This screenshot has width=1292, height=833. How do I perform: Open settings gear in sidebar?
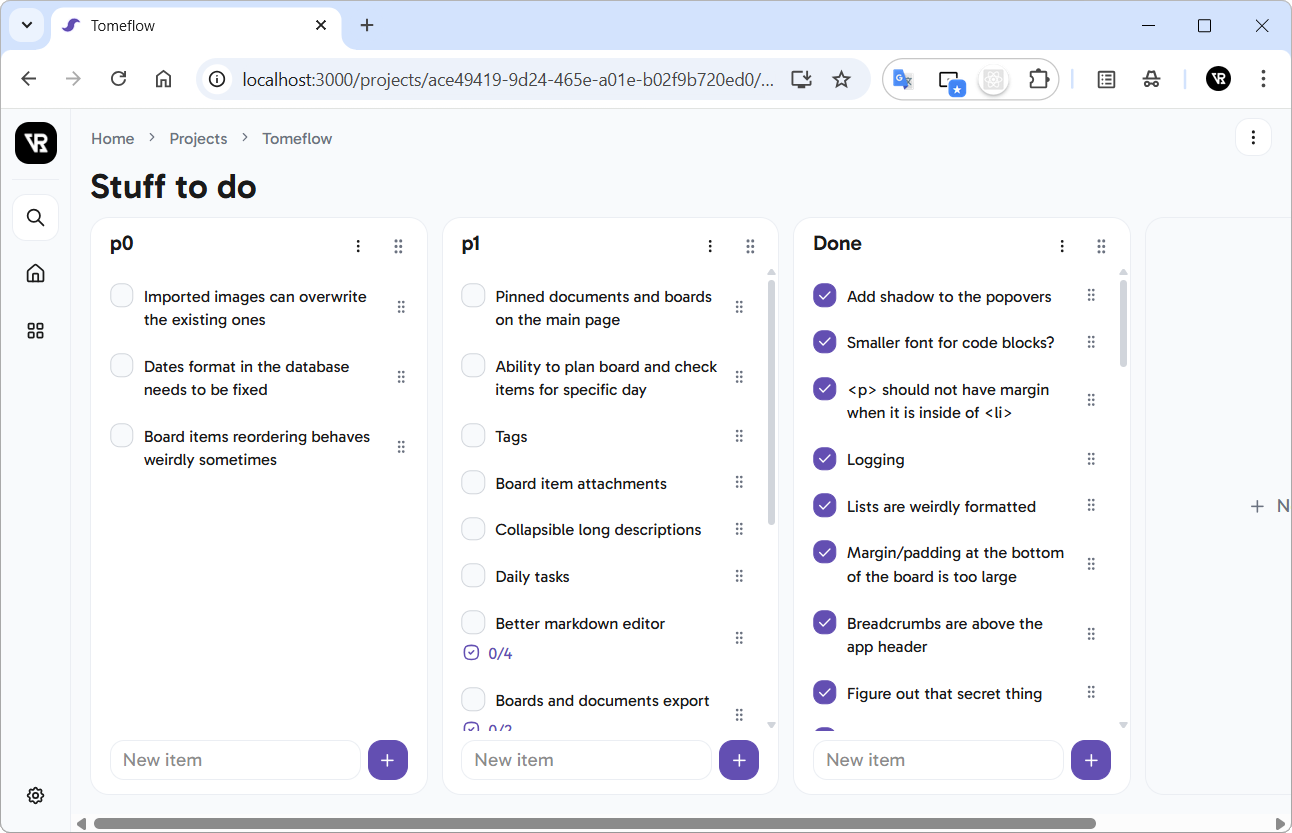(36, 795)
